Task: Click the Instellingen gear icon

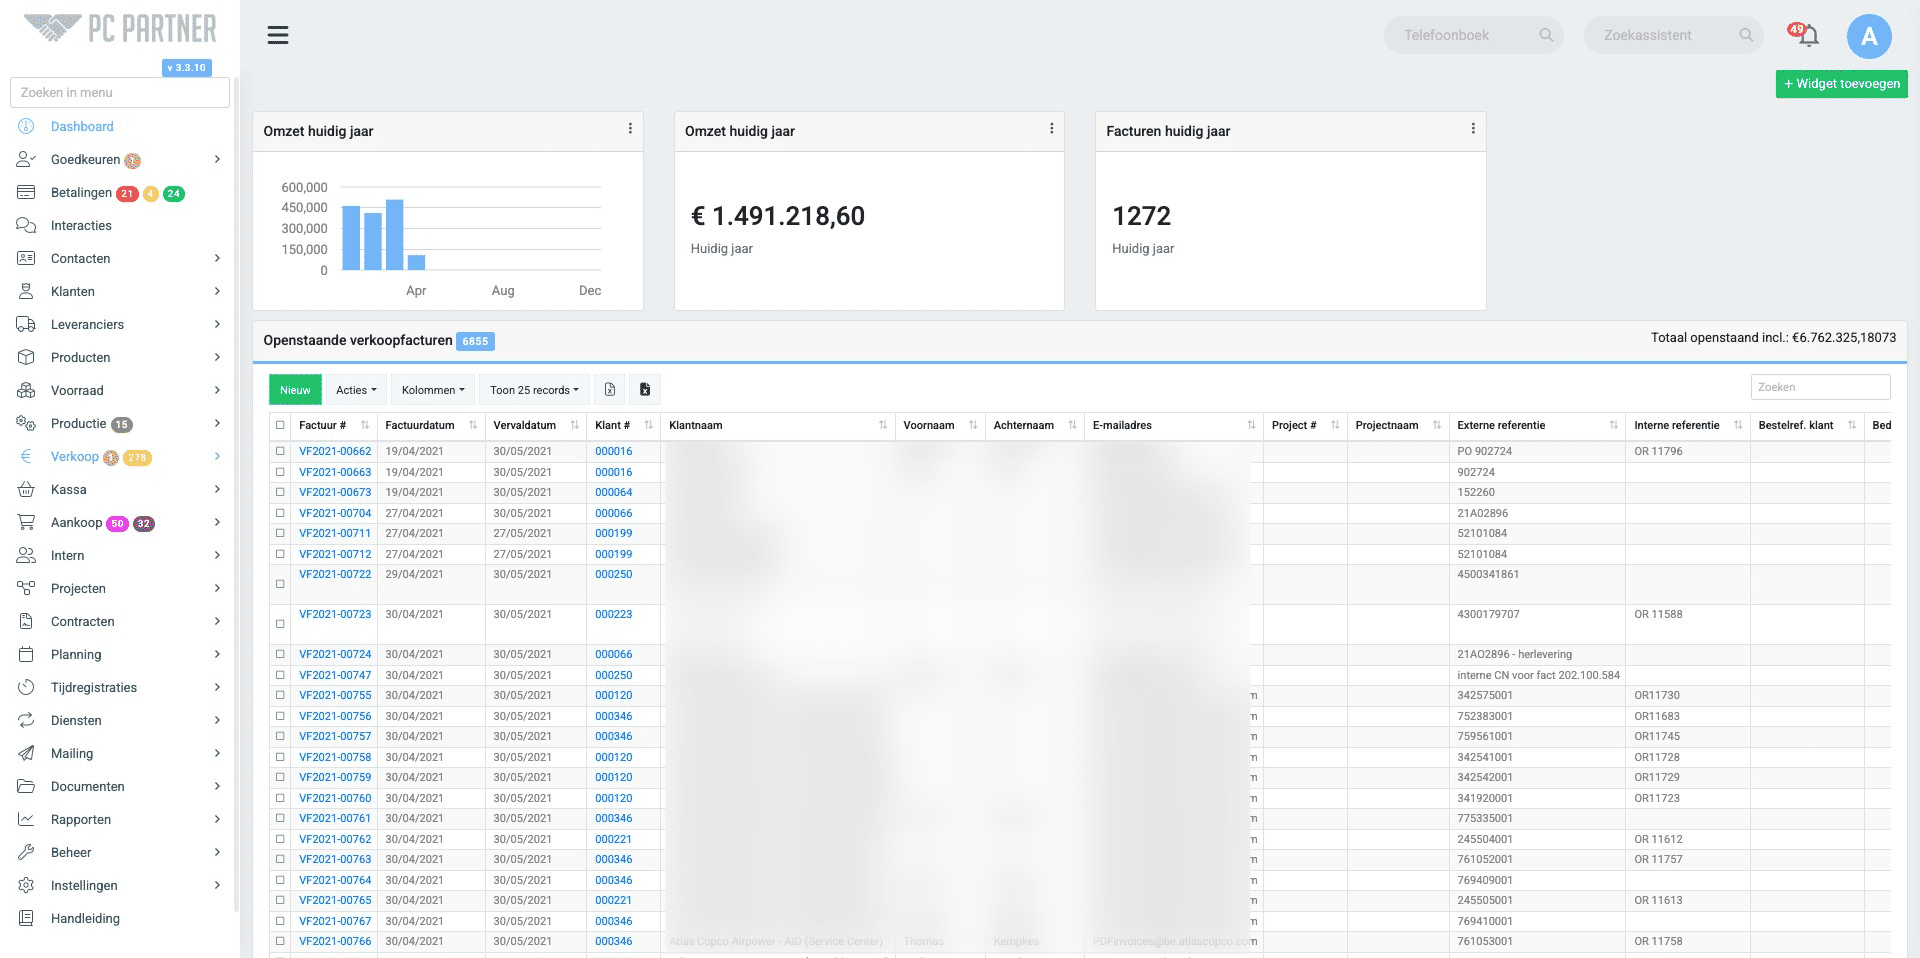Action: coord(27,885)
